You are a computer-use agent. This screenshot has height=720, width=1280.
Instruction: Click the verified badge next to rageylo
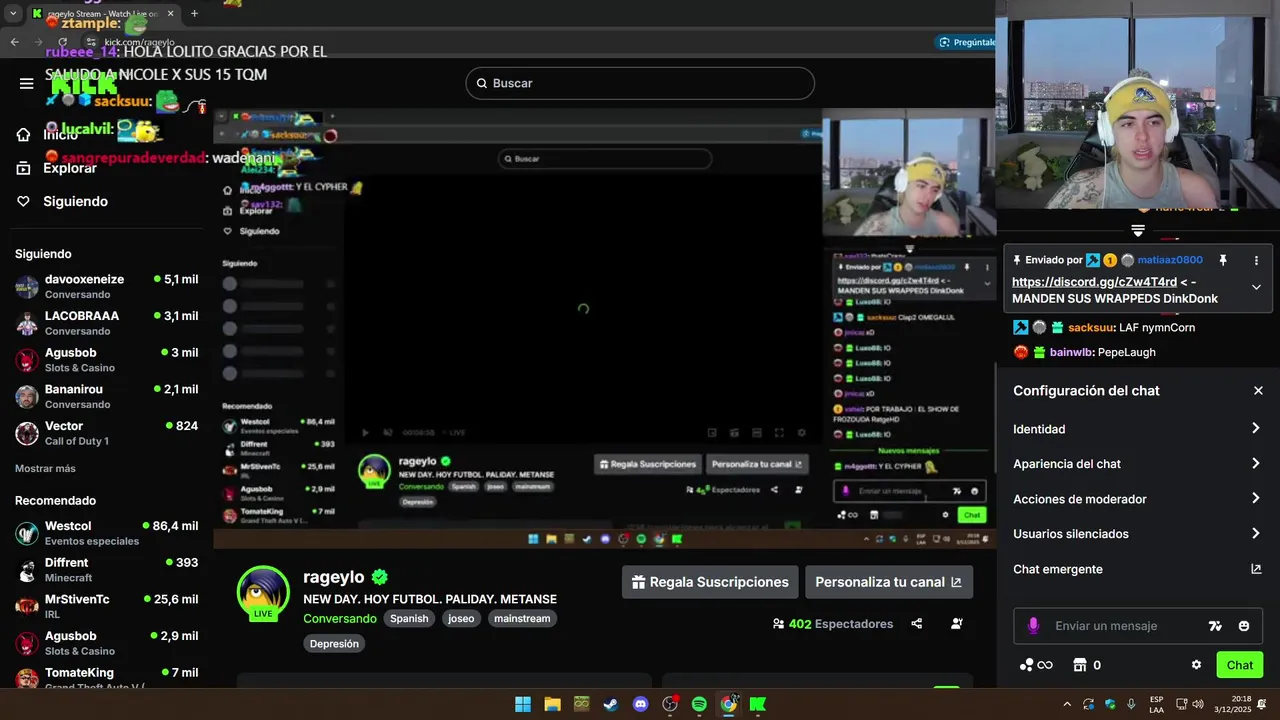380,577
